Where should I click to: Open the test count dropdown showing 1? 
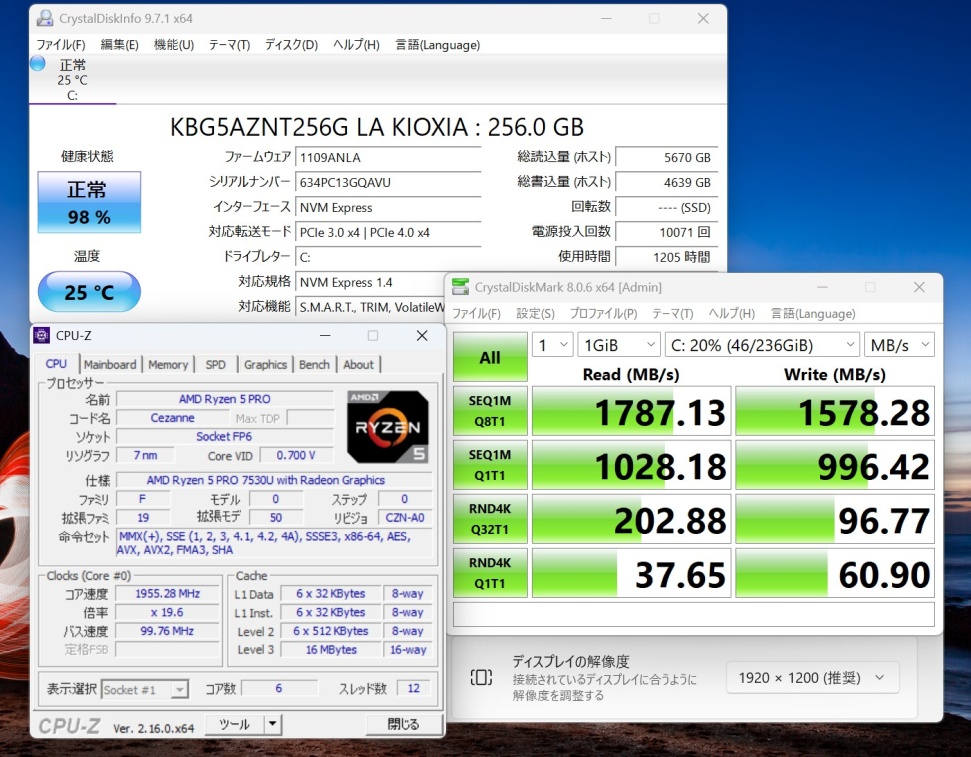551,345
